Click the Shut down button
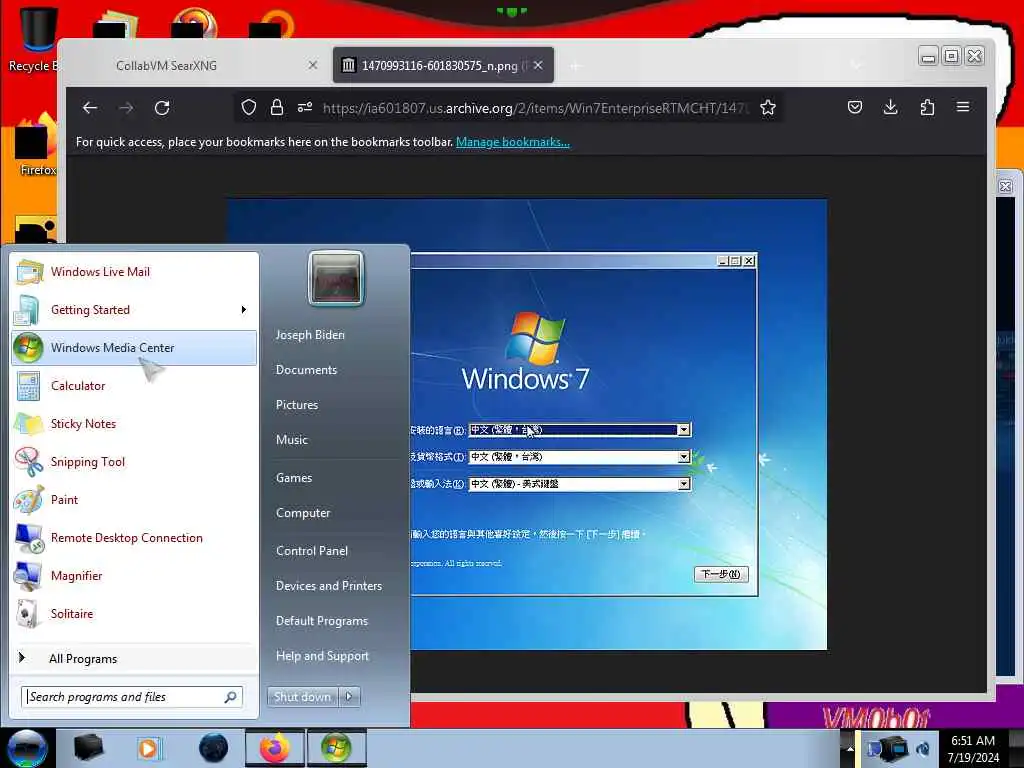The height and width of the screenshot is (768, 1024). (302, 697)
